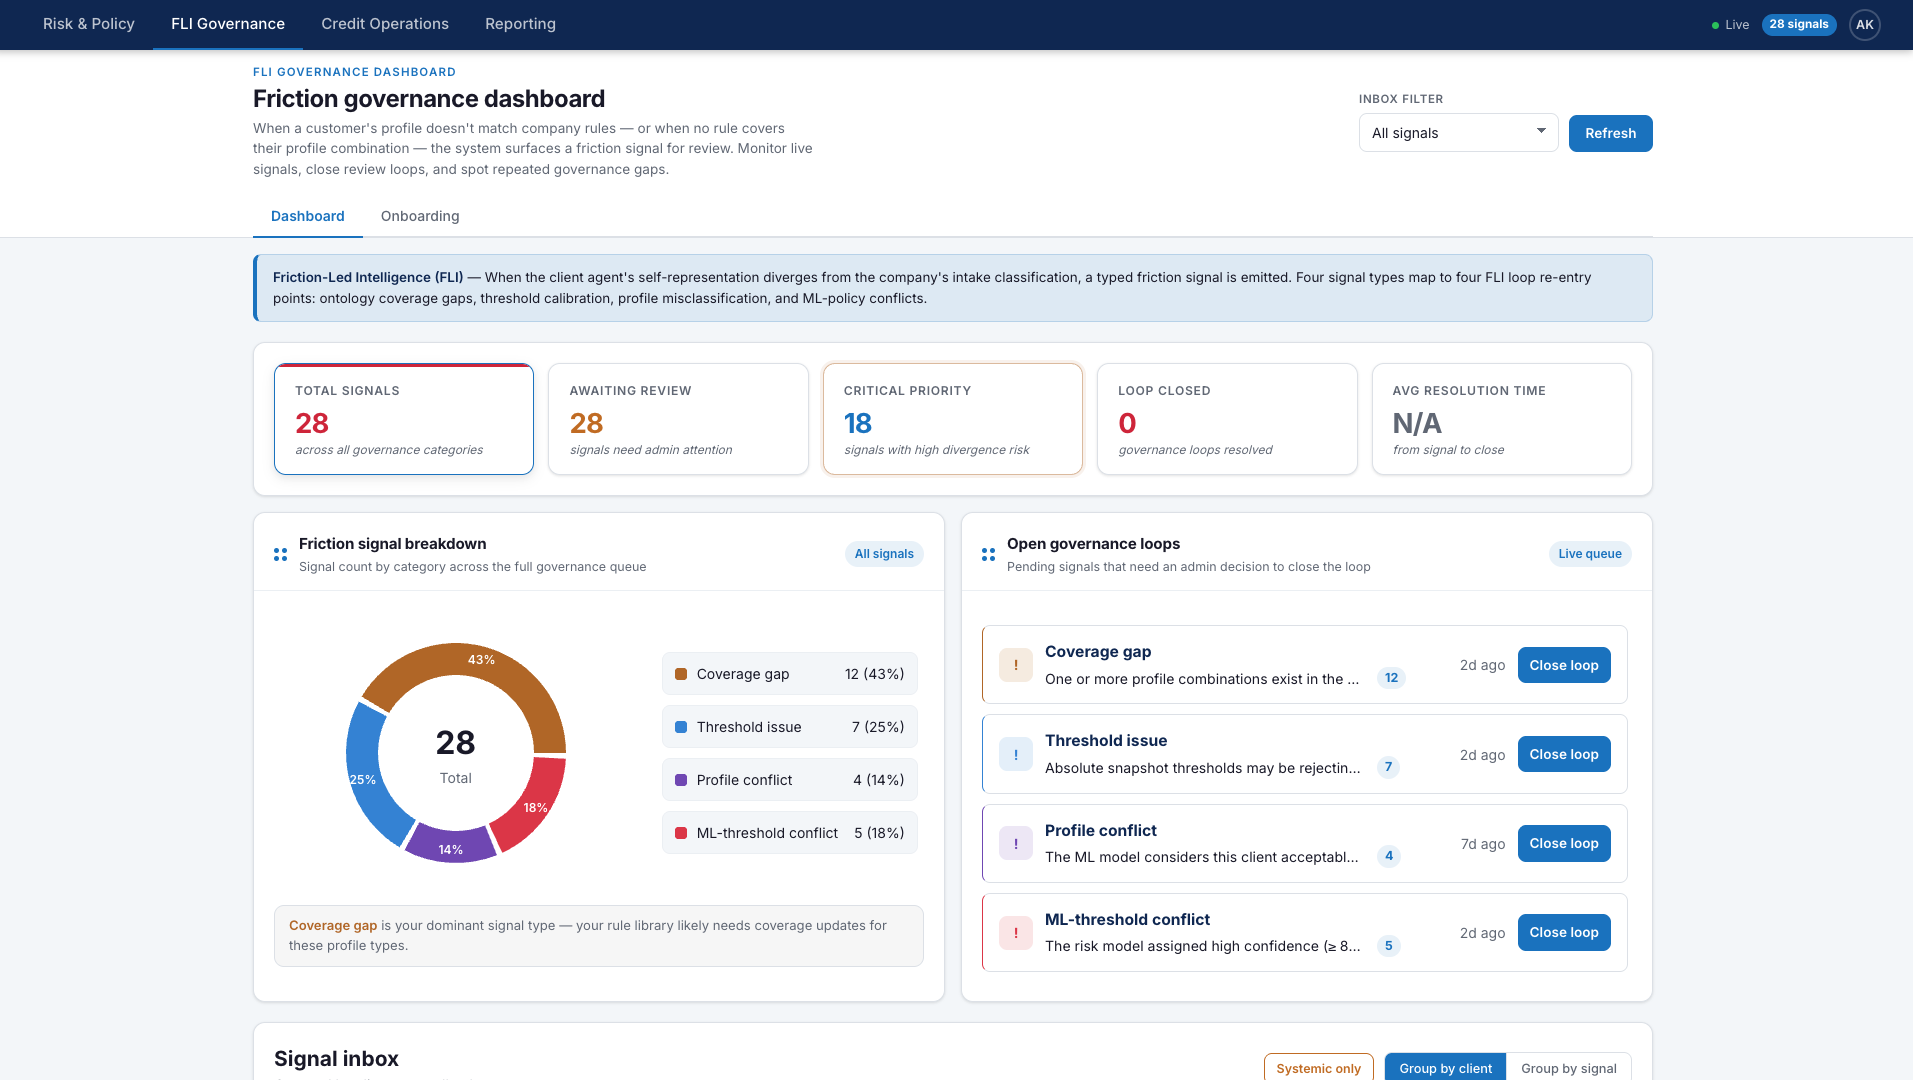This screenshot has height=1080, width=1913.
Task: Click the Refresh button
Action: pyautogui.click(x=1610, y=133)
